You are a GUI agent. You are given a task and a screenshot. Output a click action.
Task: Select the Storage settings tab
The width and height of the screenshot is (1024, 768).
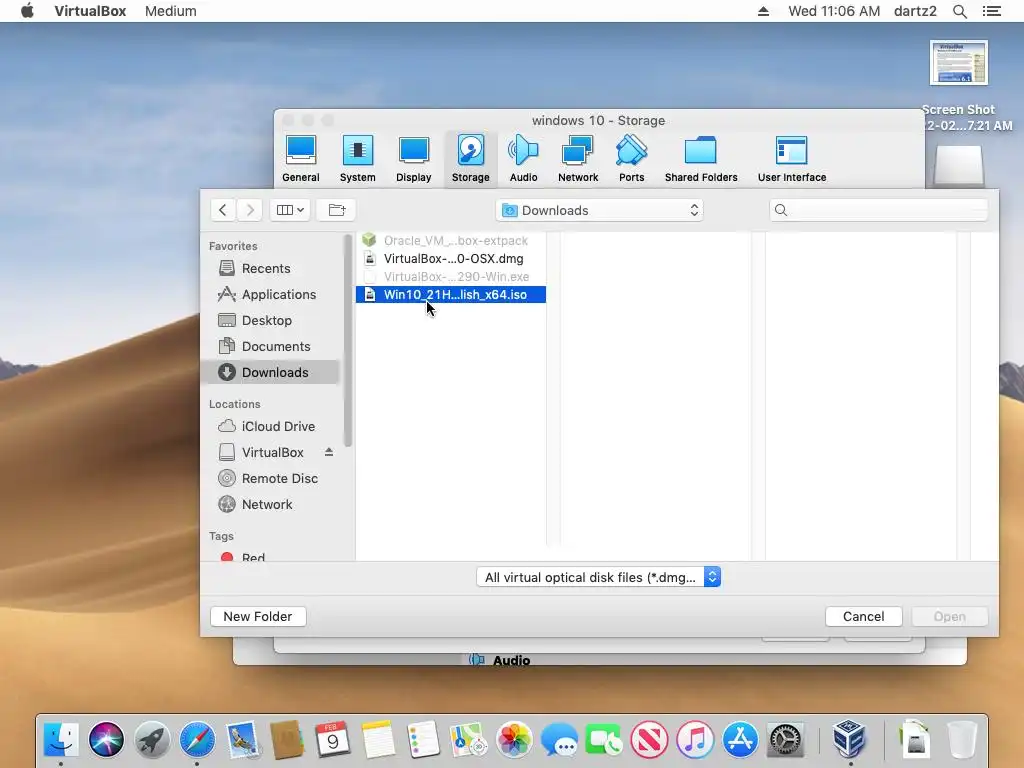tap(470, 159)
